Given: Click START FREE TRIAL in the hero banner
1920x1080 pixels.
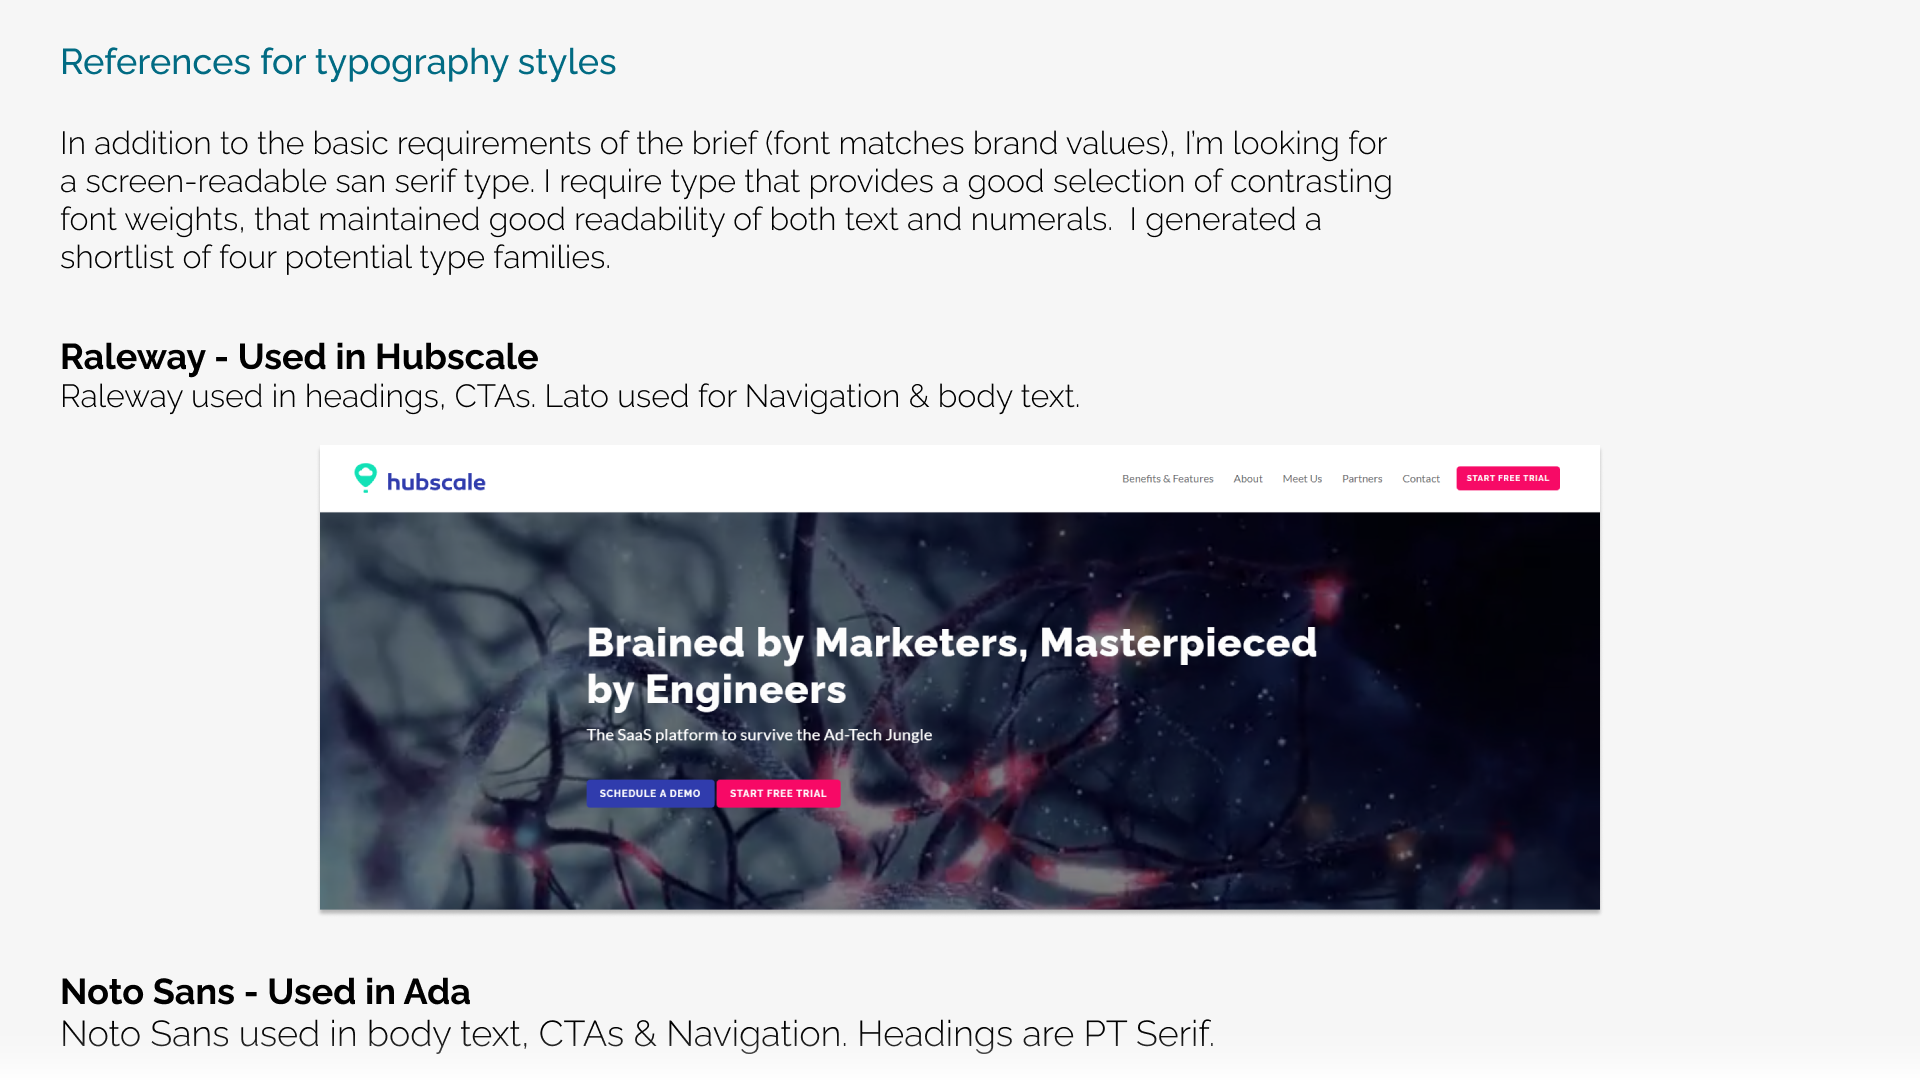Looking at the screenshot, I should [x=779, y=793].
